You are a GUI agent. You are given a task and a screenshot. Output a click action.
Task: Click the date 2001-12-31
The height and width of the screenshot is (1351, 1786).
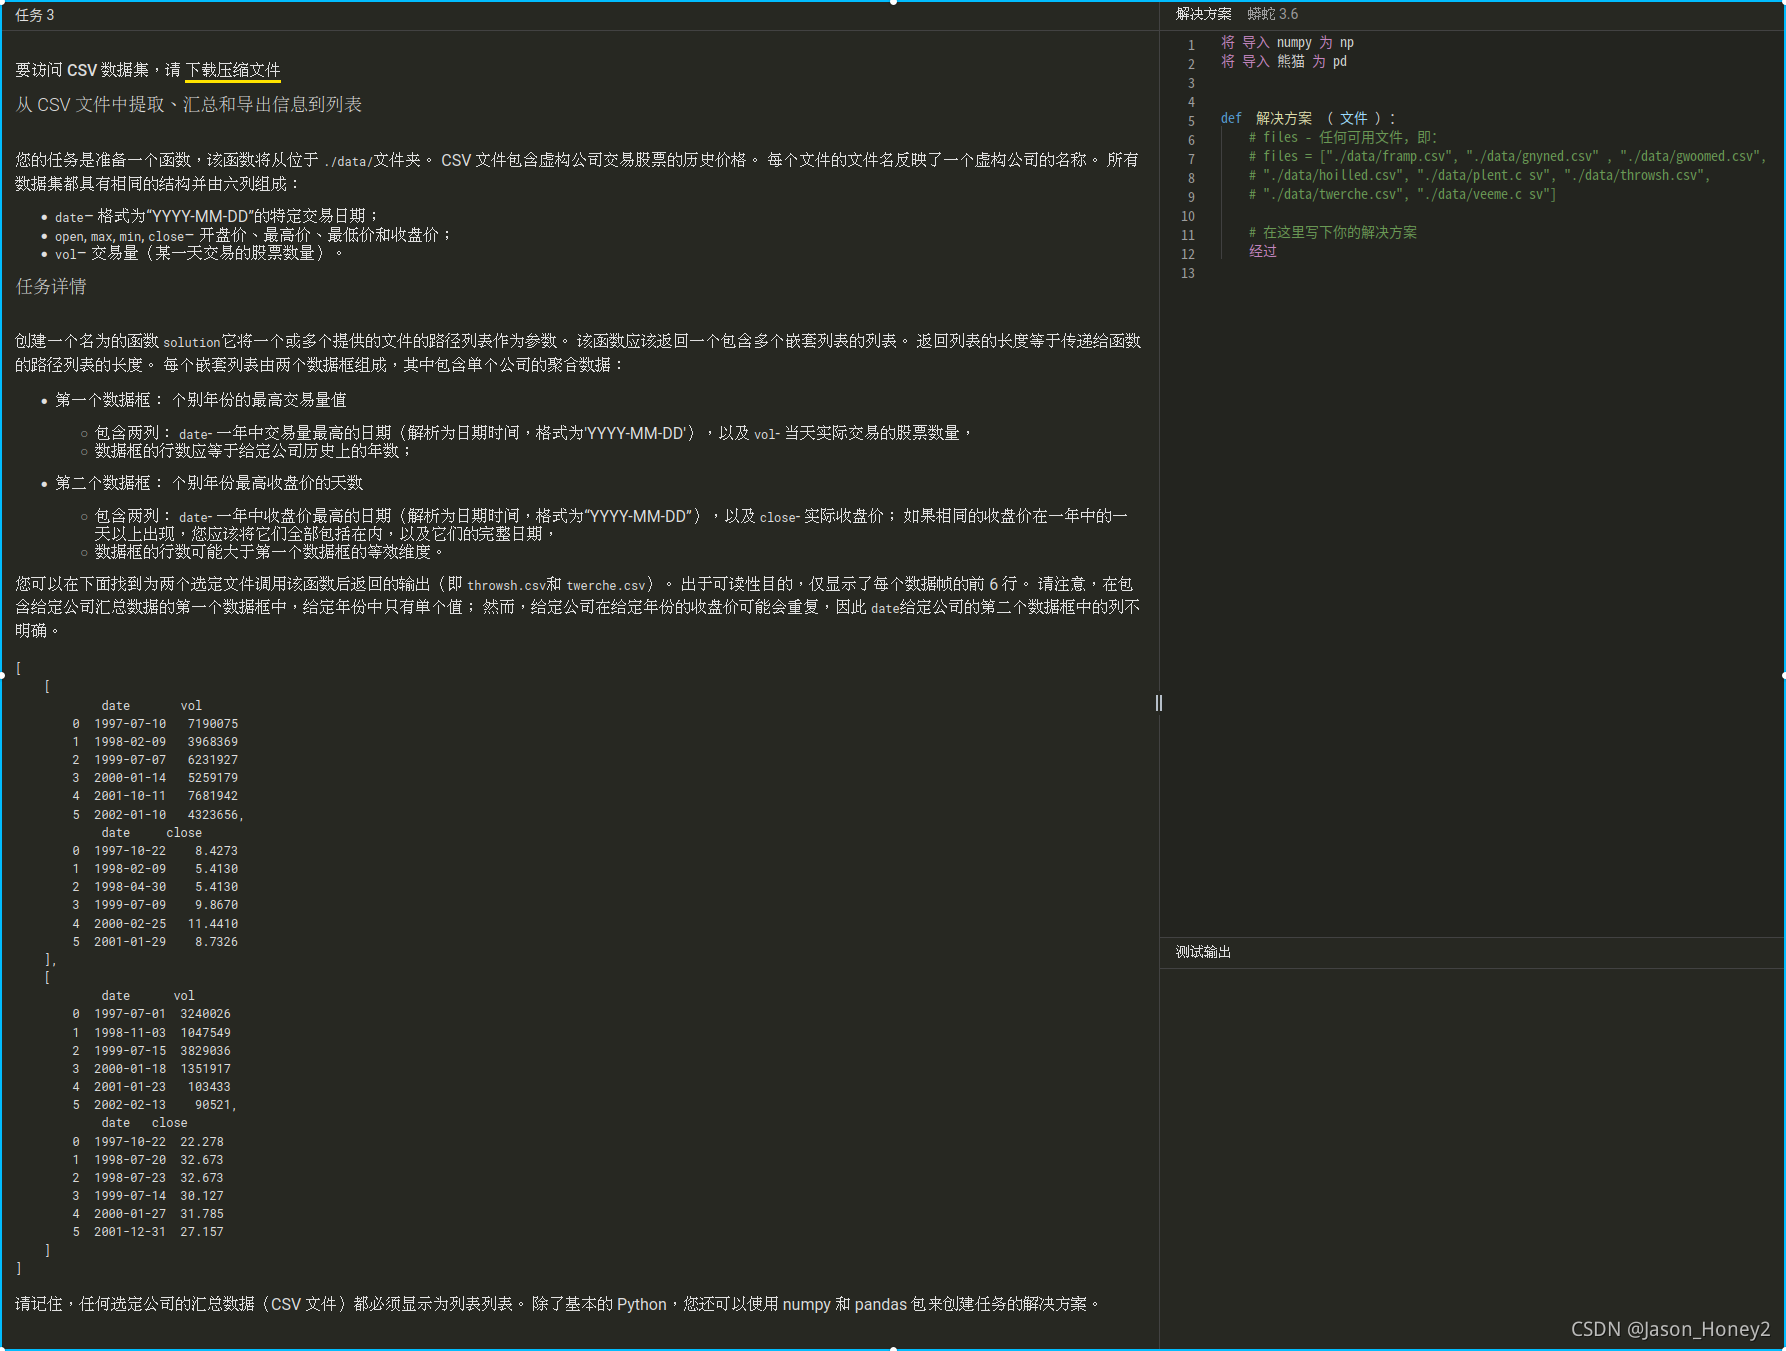coord(130,1232)
